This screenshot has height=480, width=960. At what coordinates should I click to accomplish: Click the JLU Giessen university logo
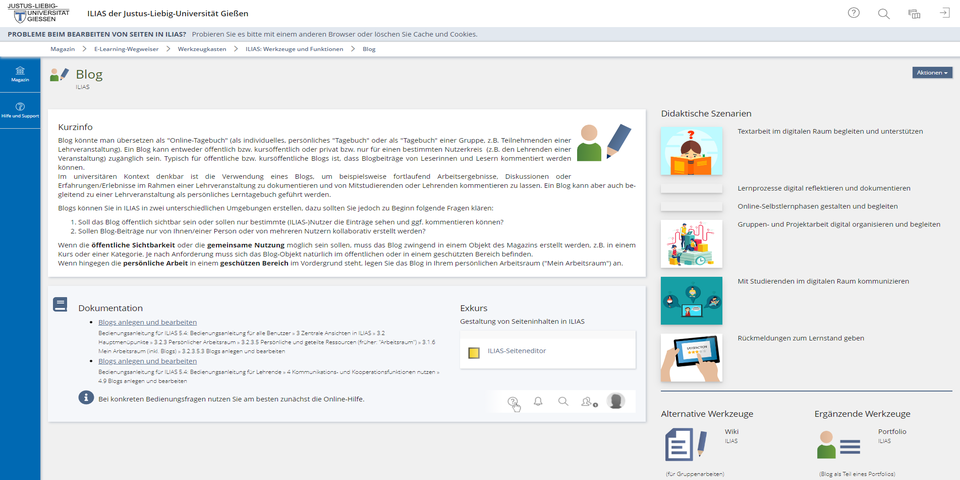point(39,12)
